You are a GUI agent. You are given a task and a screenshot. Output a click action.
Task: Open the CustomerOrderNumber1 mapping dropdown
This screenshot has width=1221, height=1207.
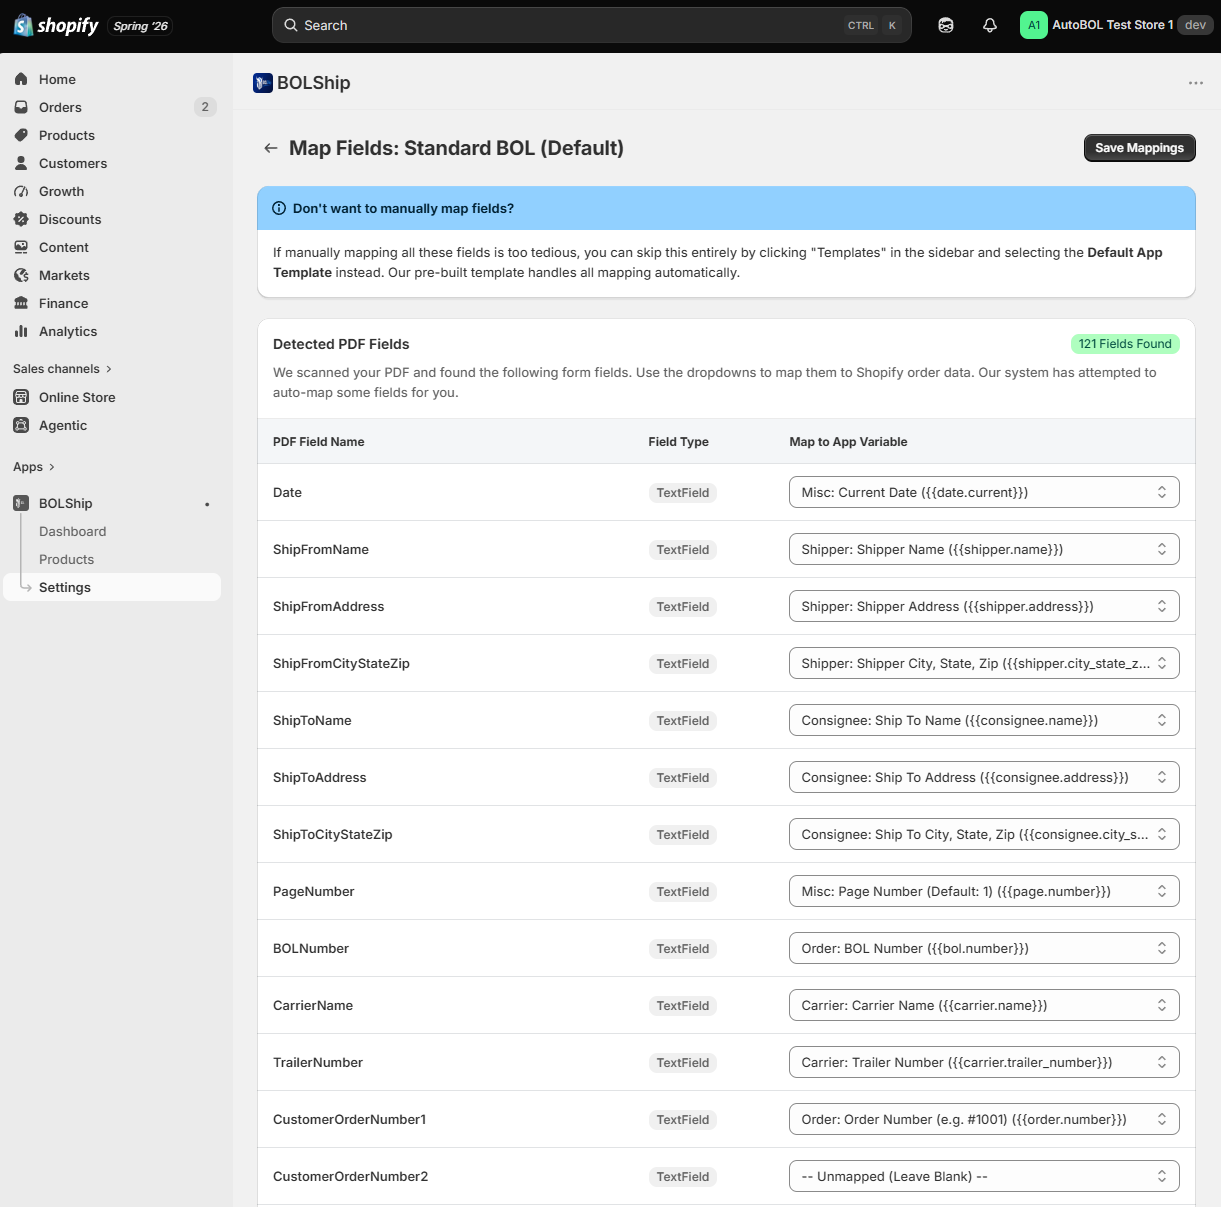[984, 1119]
